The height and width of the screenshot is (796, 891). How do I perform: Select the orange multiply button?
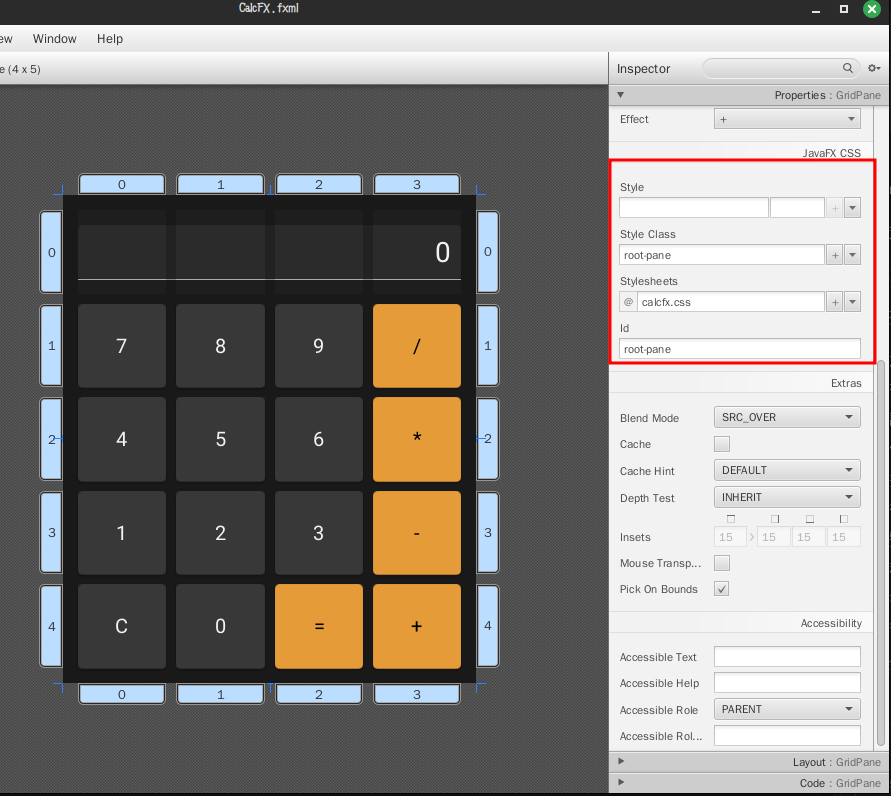tap(417, 439)
